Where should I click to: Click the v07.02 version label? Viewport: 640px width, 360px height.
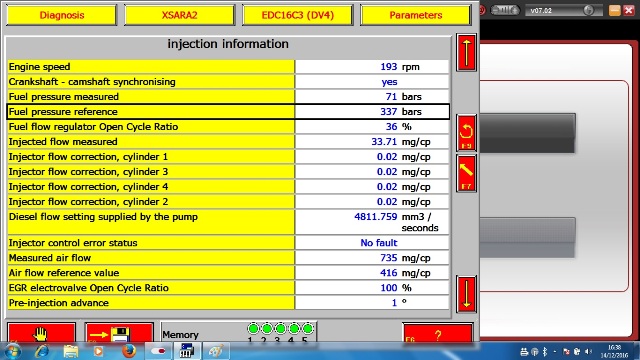(541, 11)
